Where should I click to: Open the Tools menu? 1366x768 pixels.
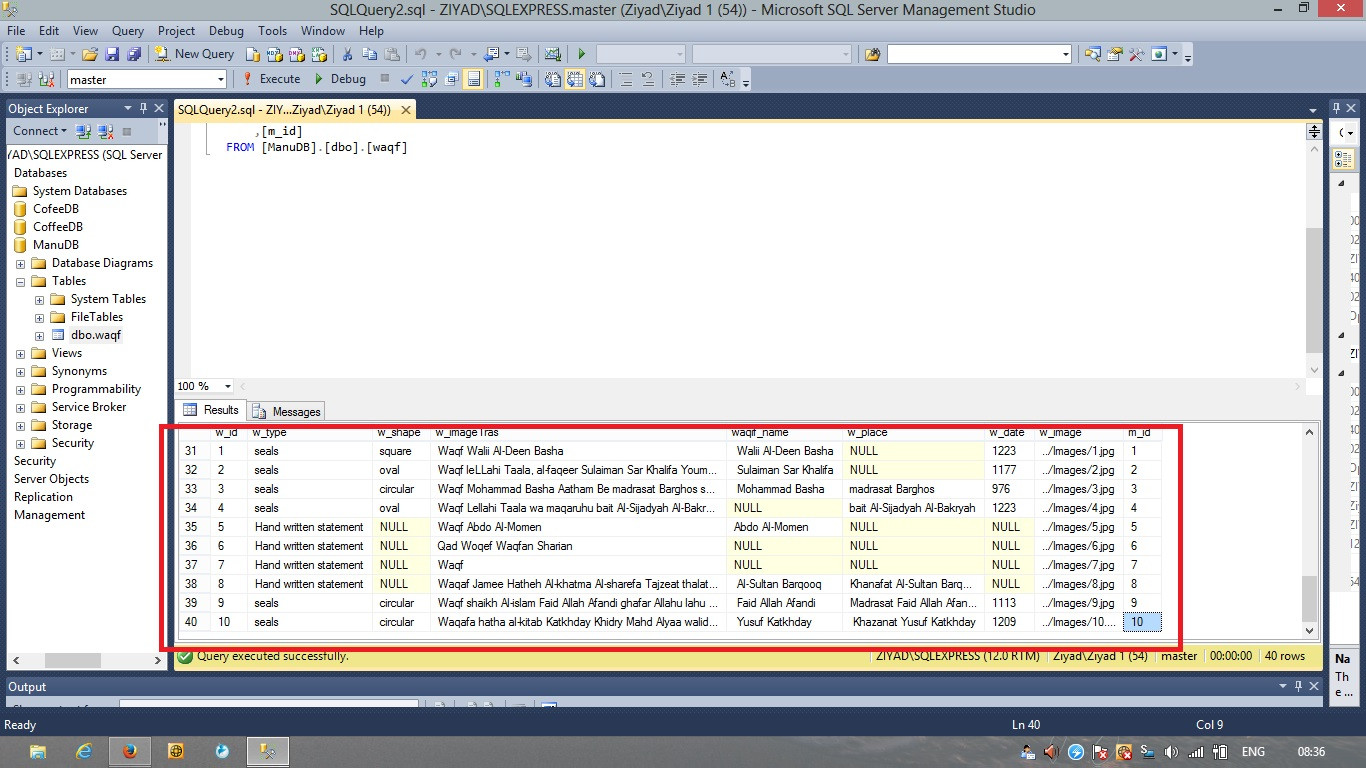click(272, 31)
